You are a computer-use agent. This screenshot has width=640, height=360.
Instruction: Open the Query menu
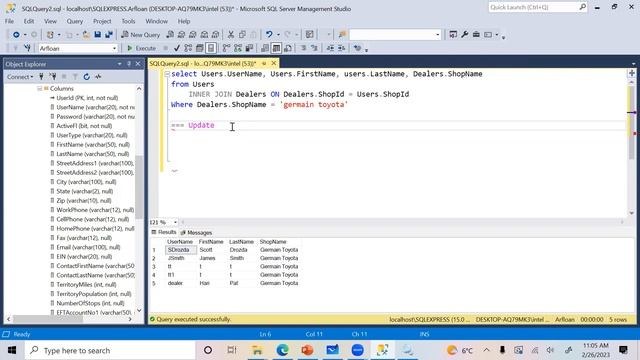click(75, 21)
